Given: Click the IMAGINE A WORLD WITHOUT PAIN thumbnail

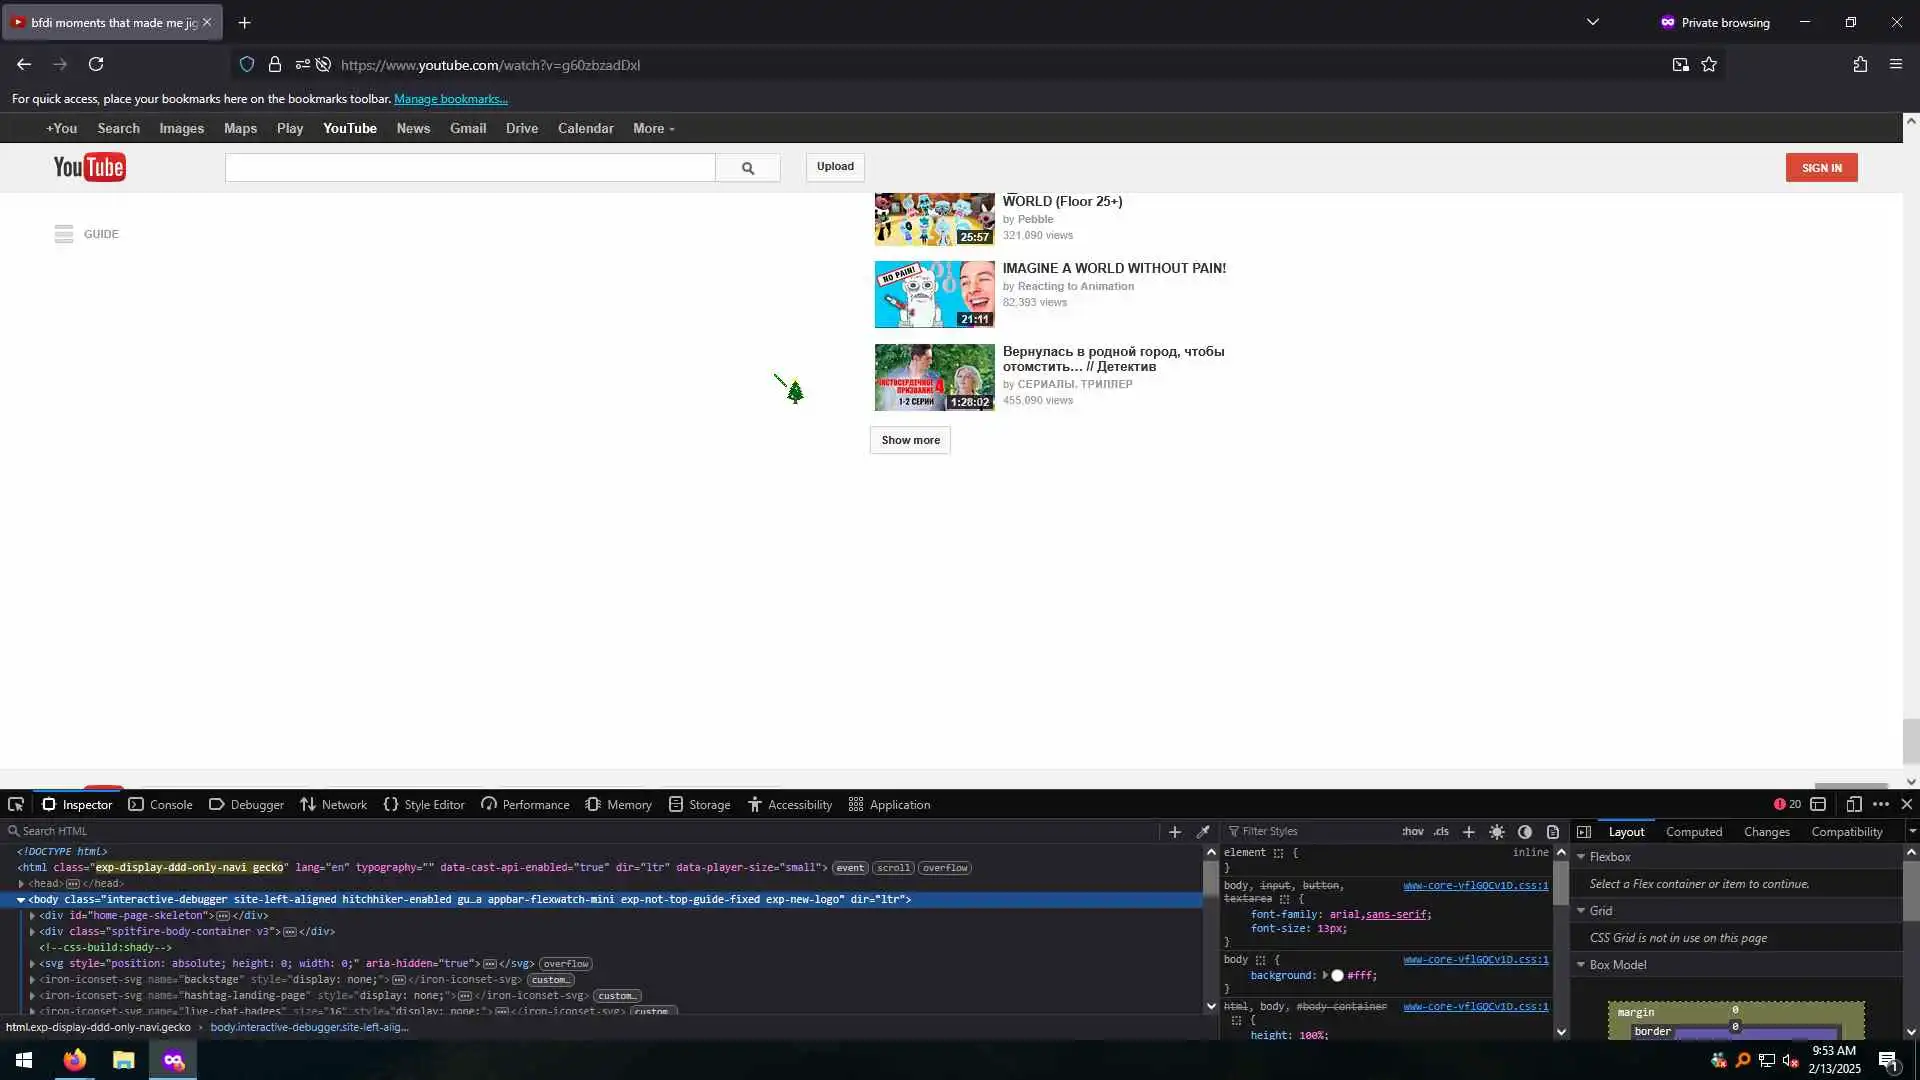Looking at the screenshot, I should pyautogui.click(x=934, y=294).
